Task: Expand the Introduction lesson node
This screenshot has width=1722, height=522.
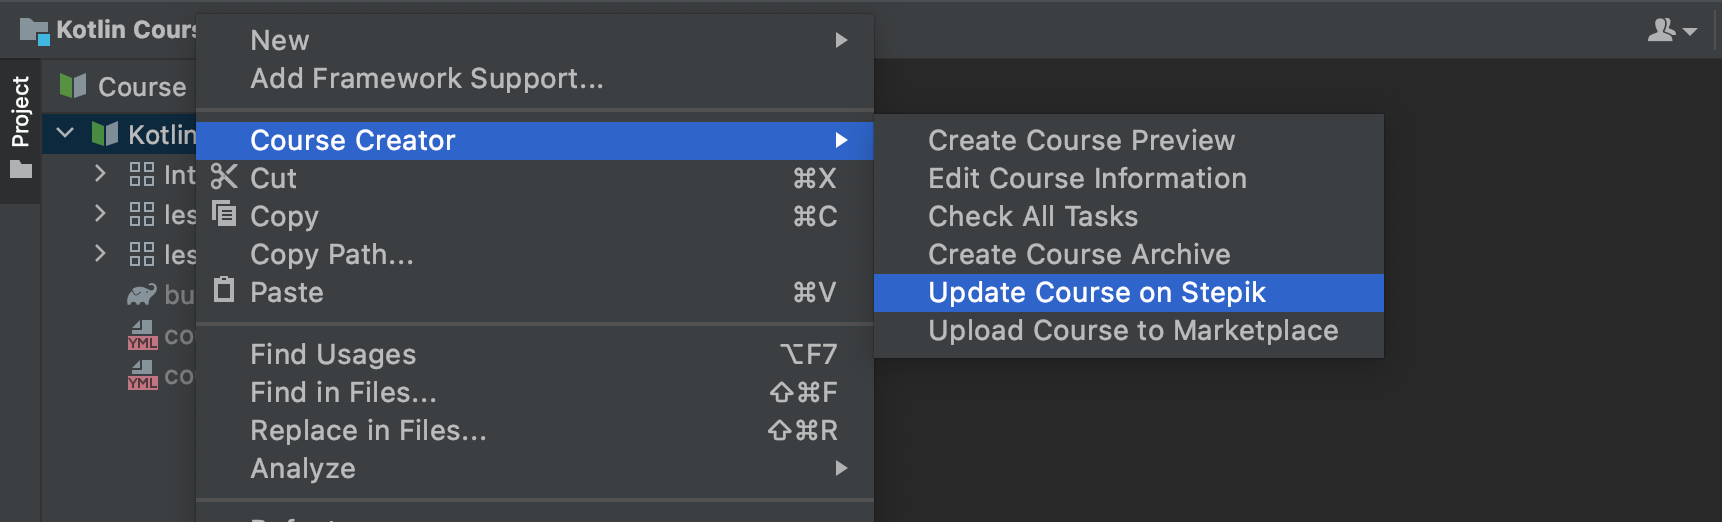Action: click(x=99, y=174)
